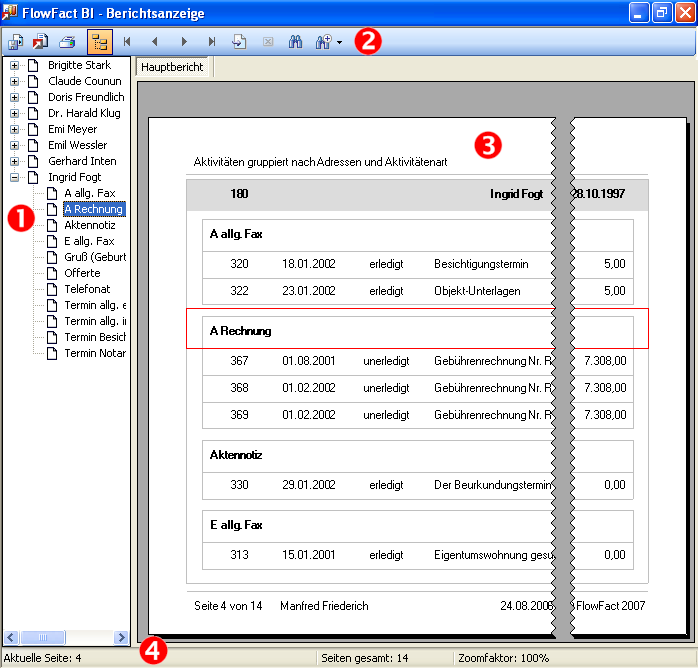Go to the next report page
698x668 pixels.
184,42
